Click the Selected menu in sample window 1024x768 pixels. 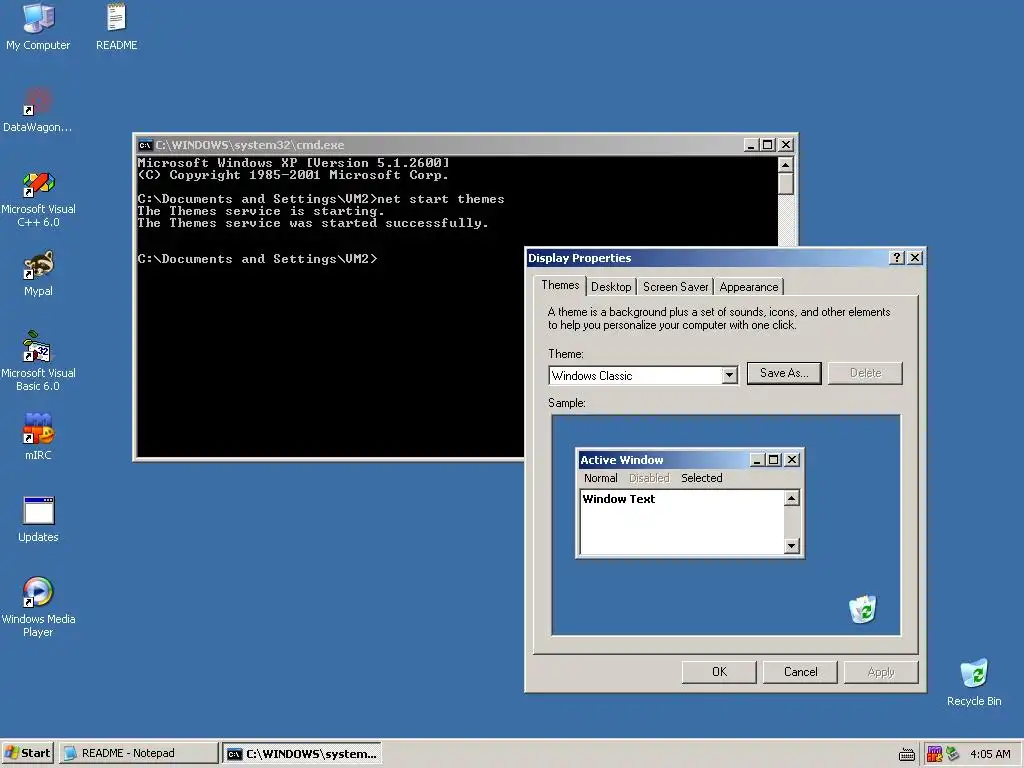701,478
